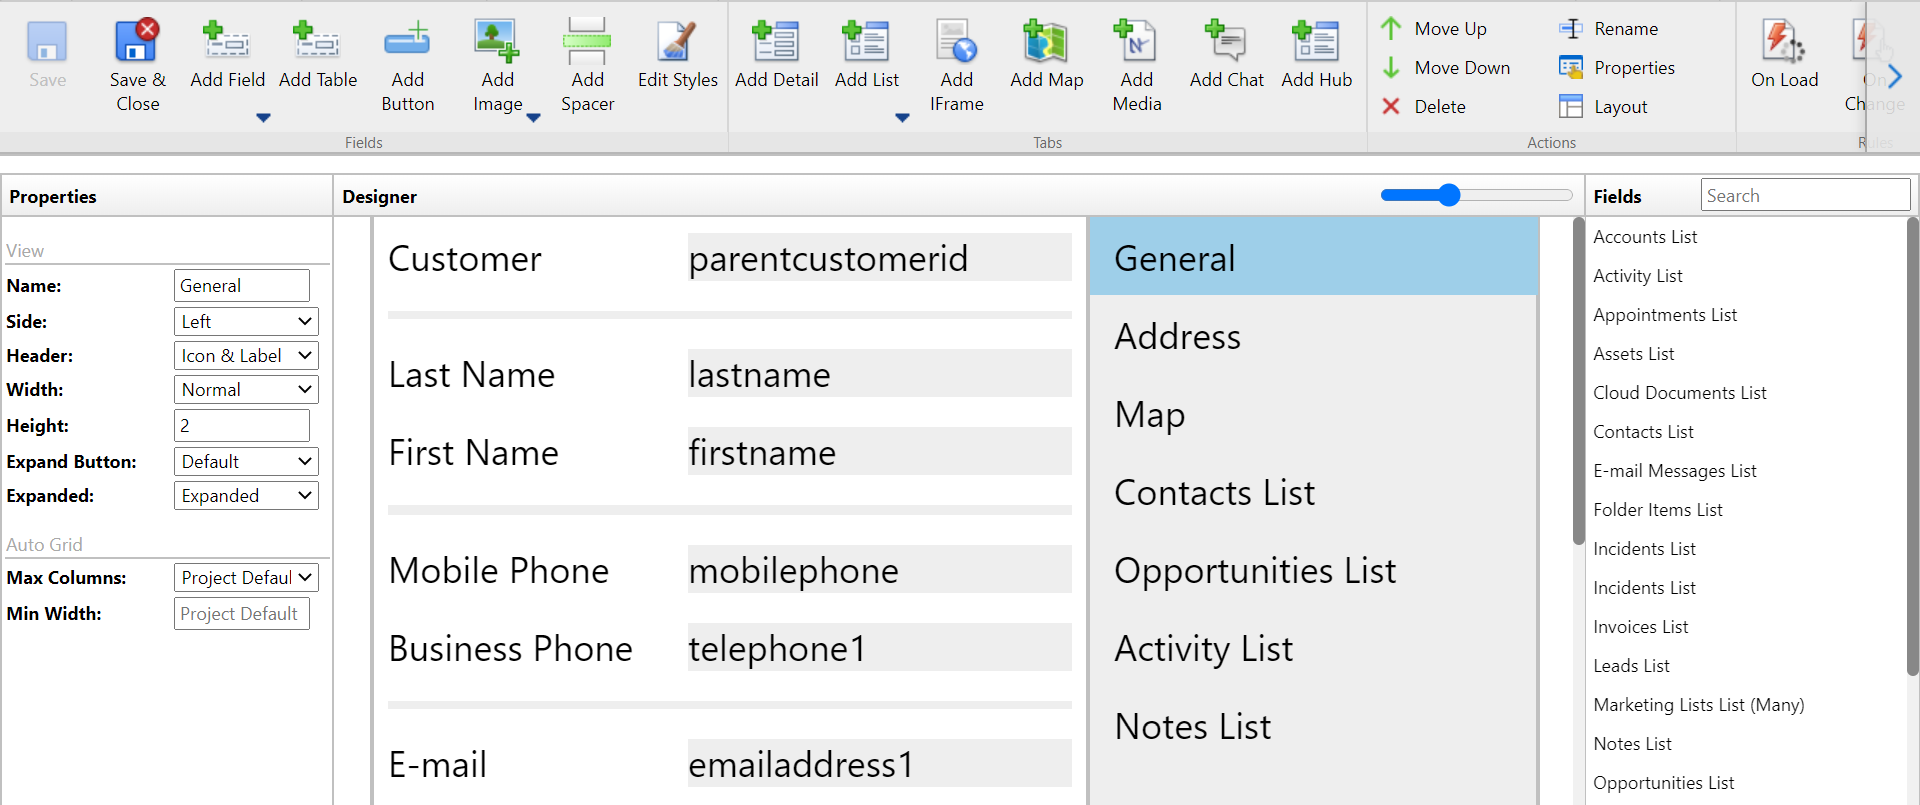
Task: Click the Designer zoom slider handle
Action: pyautogui.click(x=1449, y=196)
